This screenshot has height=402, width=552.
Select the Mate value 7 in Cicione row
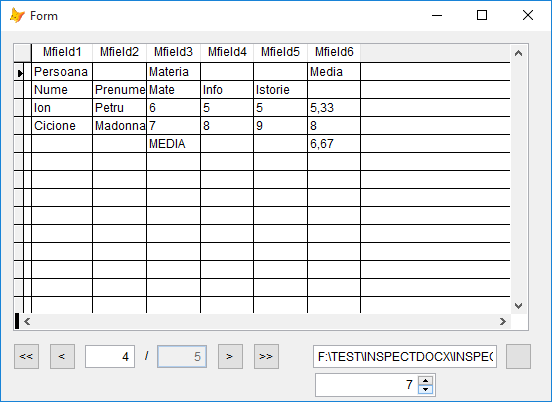point(173,126)
